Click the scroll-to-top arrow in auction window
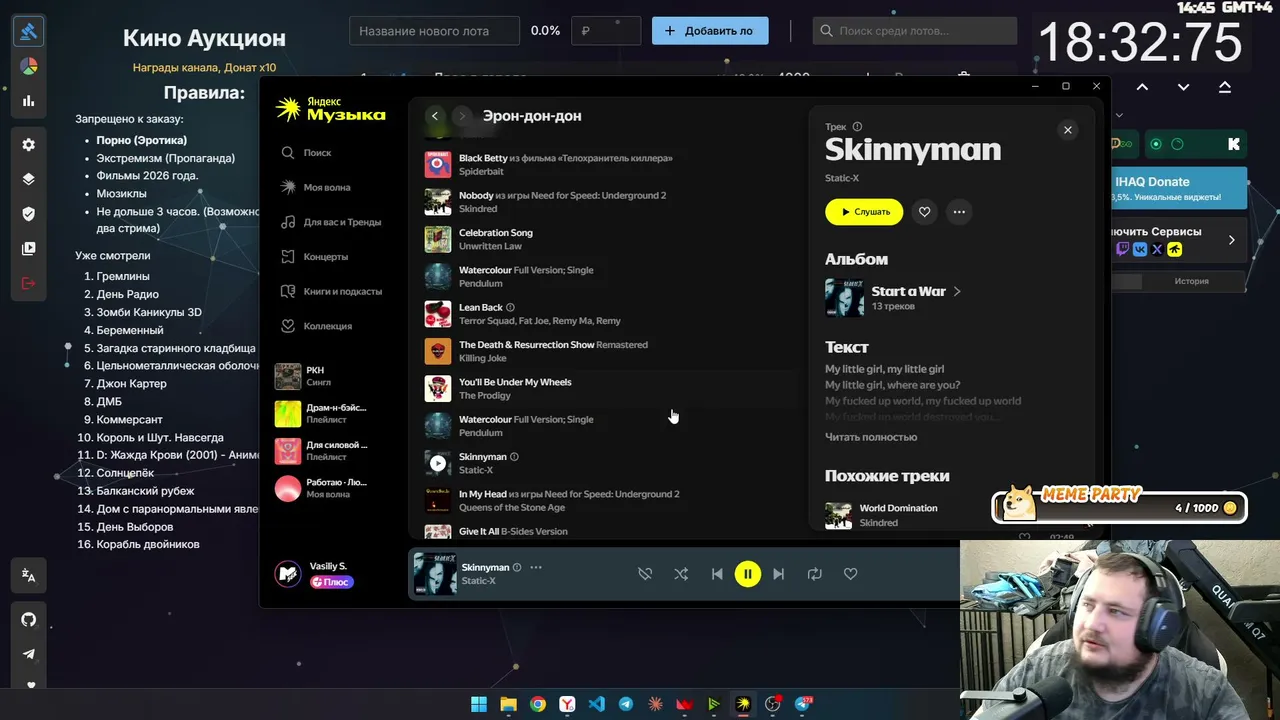The height and width of the screenshot is (720, 1280). click(1225, 87)
